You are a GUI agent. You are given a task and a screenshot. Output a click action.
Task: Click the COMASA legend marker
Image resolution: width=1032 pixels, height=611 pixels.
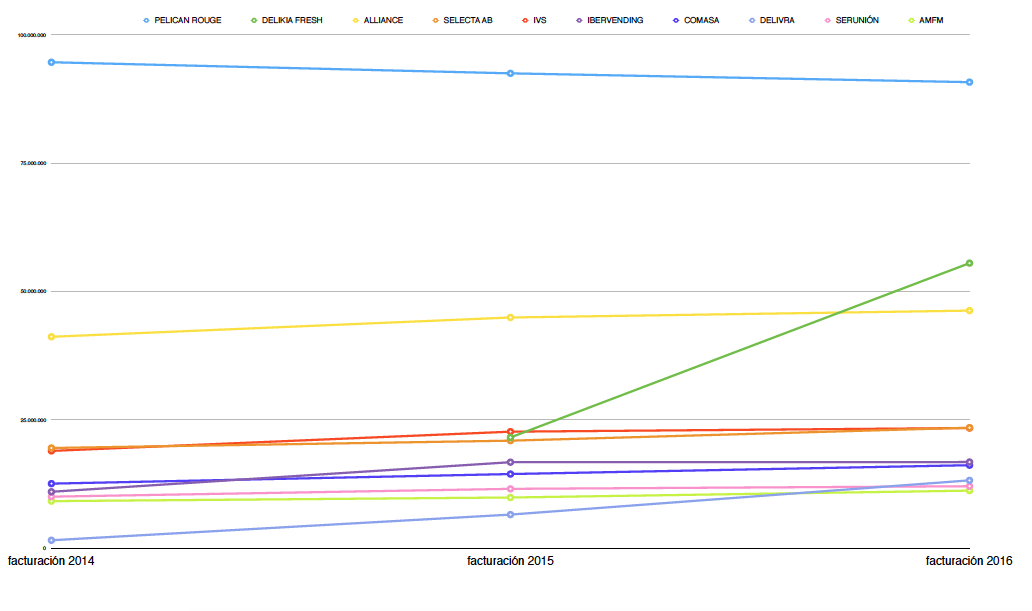pos(676,20)
